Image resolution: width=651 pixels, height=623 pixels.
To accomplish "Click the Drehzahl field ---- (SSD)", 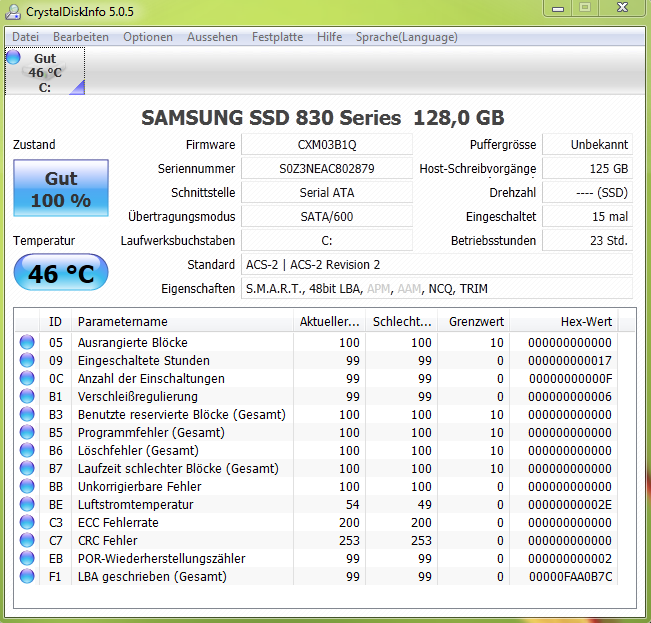I will [x=587, y=193].
